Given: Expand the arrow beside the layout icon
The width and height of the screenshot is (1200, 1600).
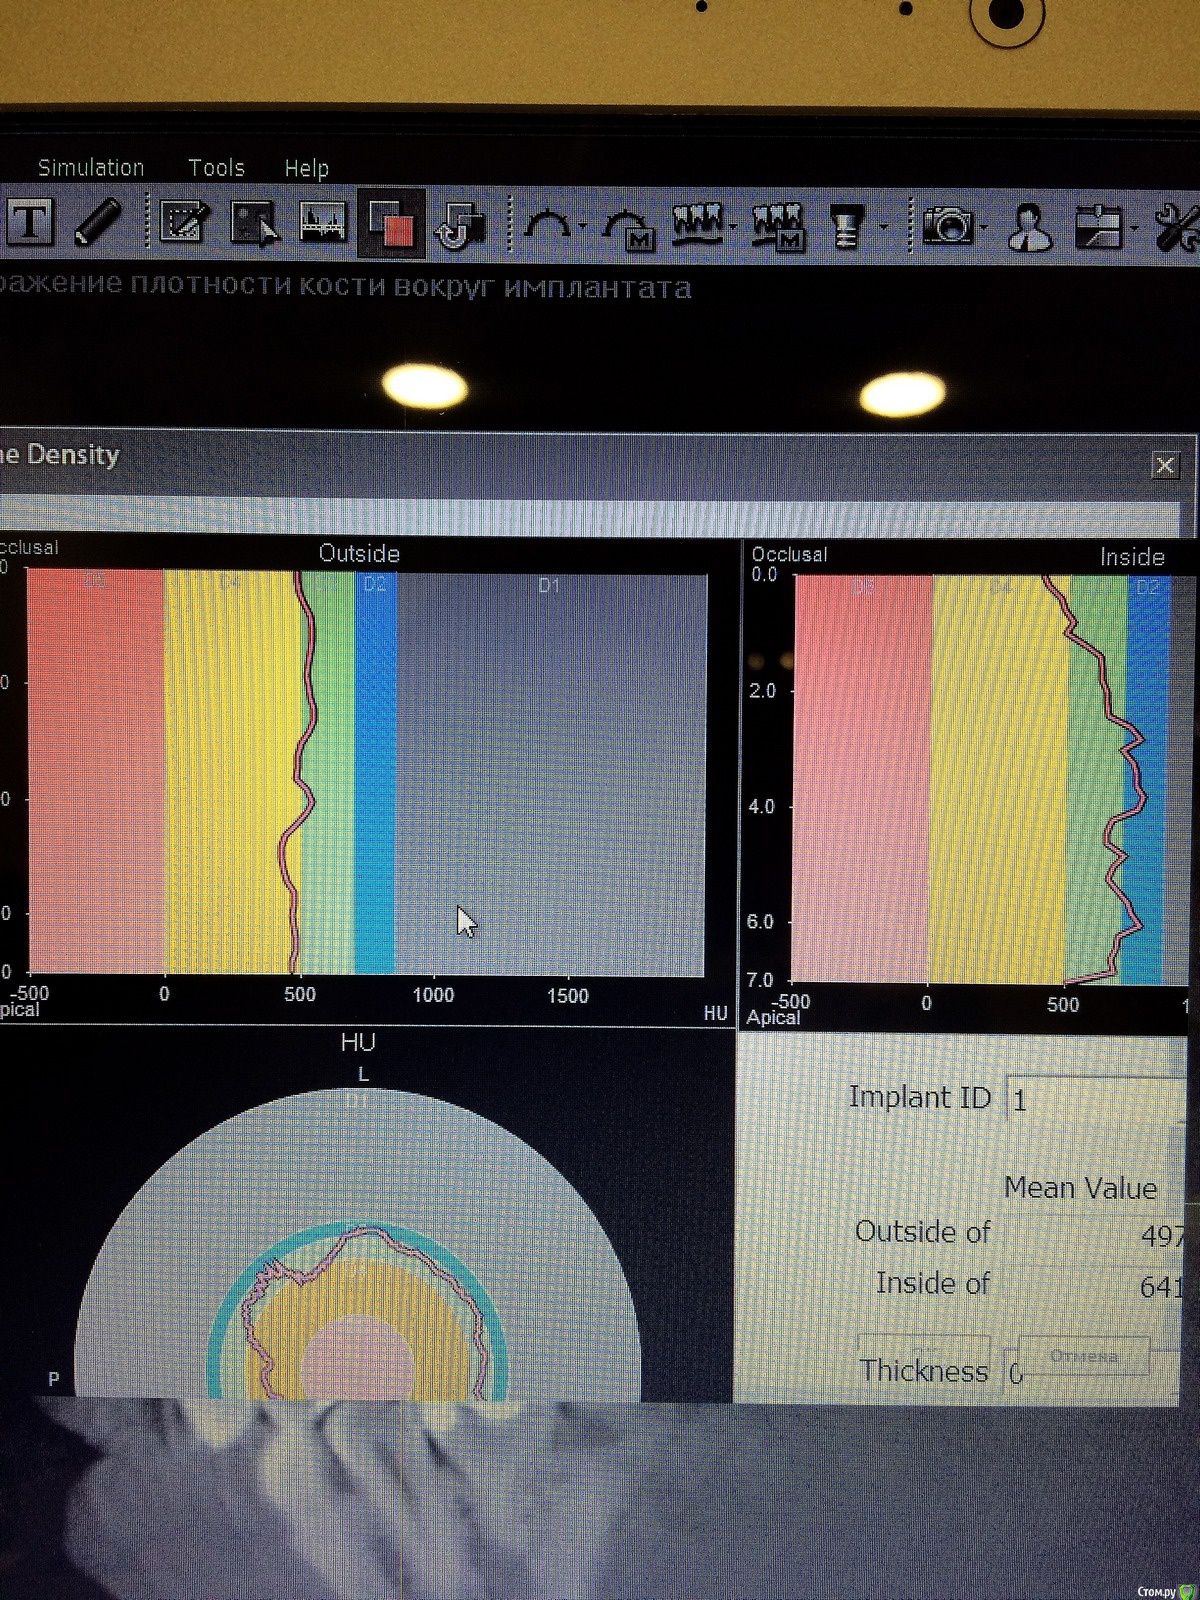Looking at the screenshot, I should coord(1134,229).
